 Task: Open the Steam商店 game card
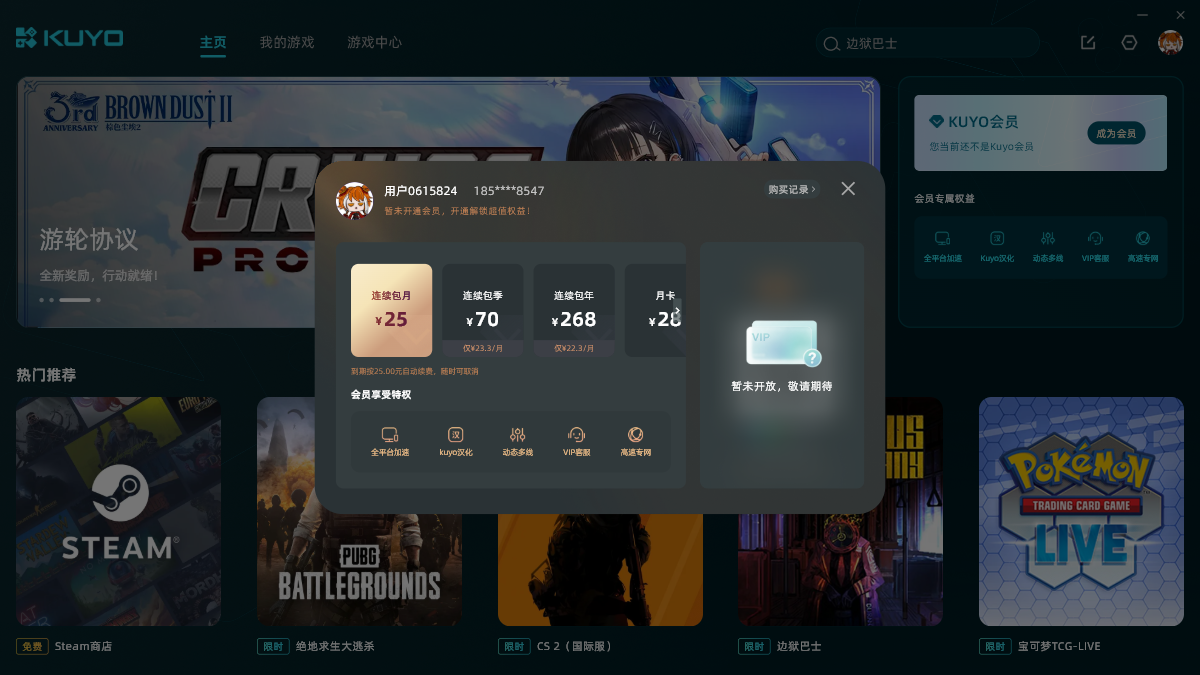click(118, 512)
